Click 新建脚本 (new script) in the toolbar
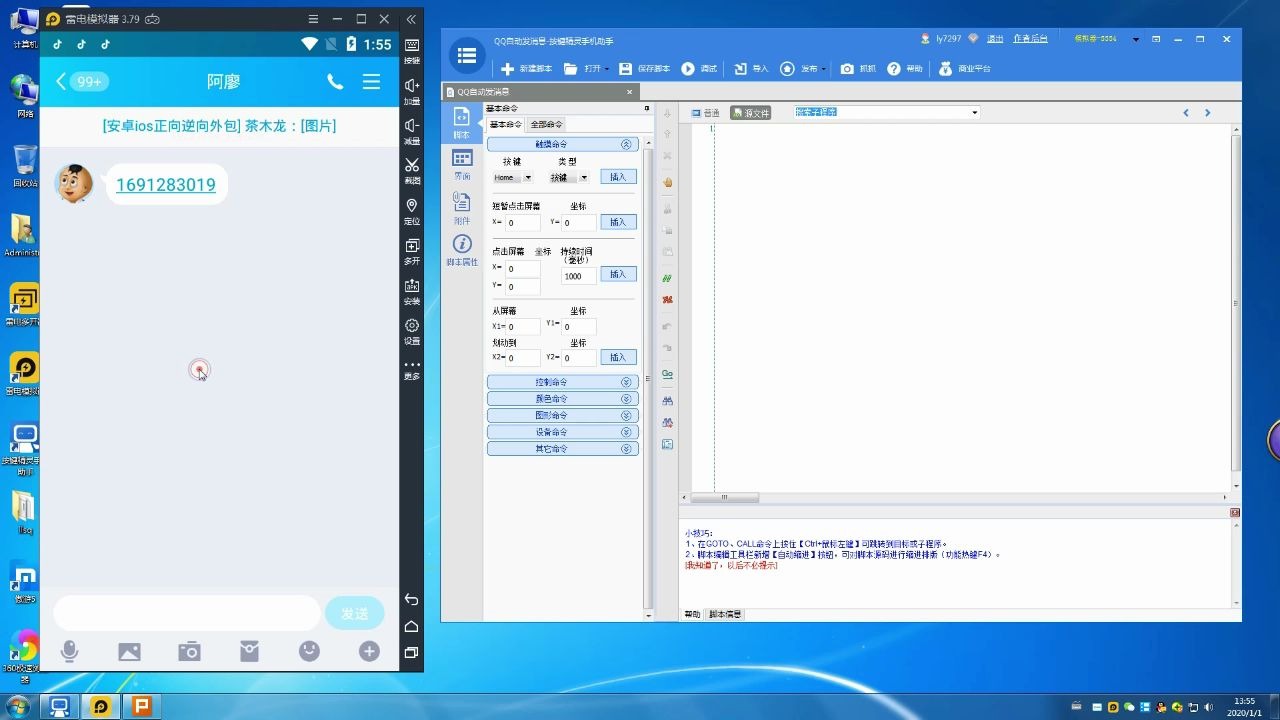 (x=526, y=69)
